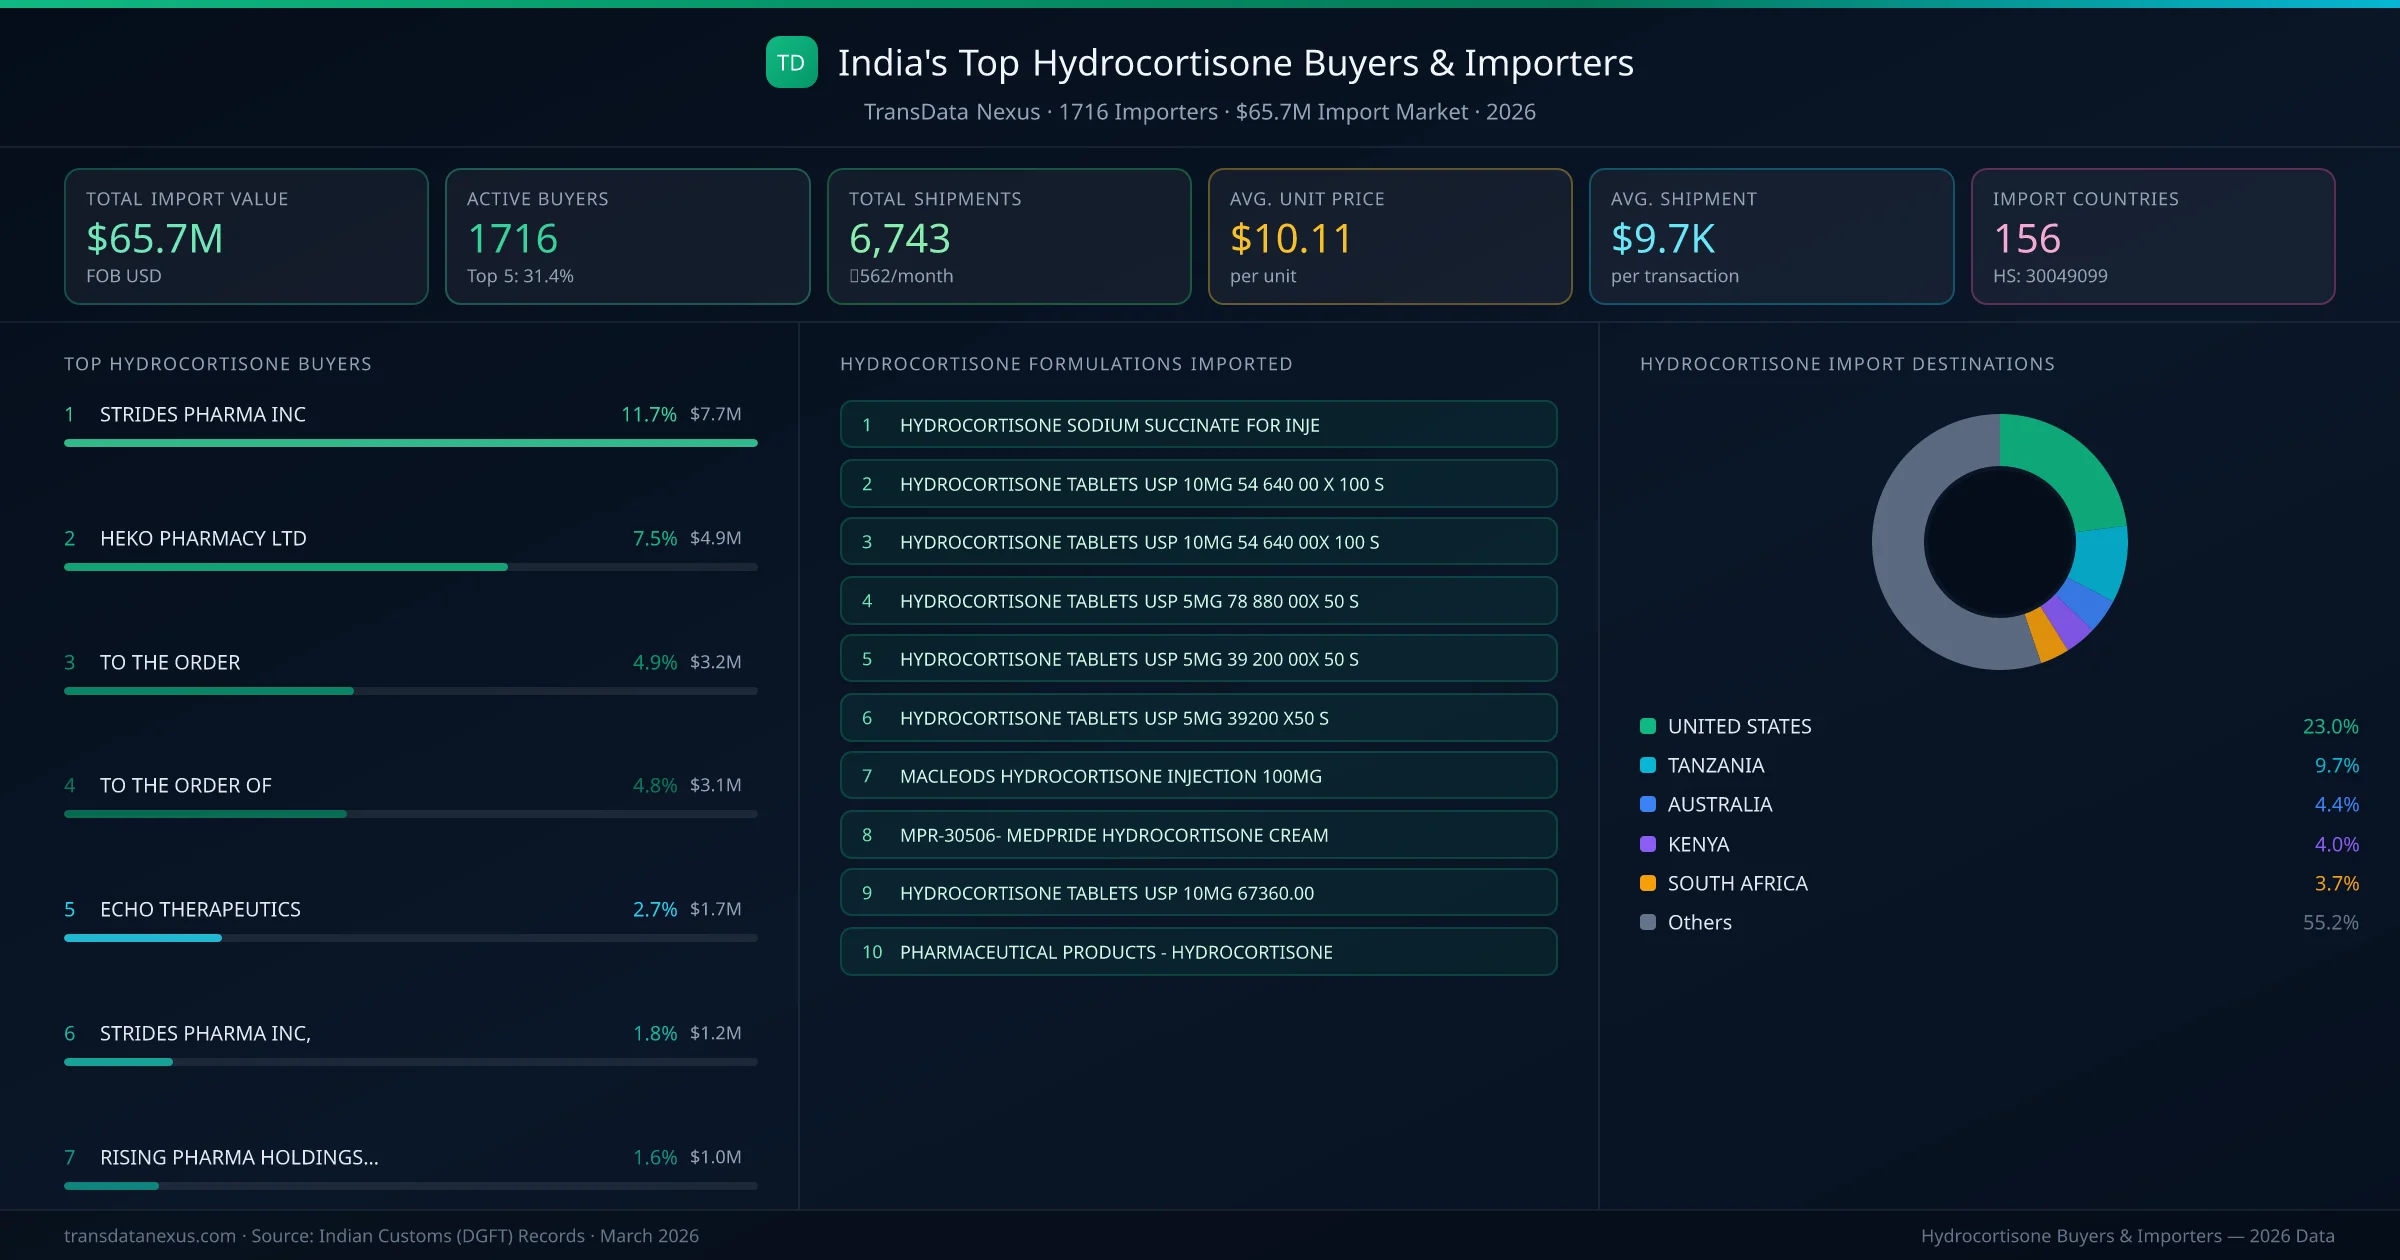Expand the HYDROCORTISONE SODIUM SUCCINATE formulation row

point(1197,424)
